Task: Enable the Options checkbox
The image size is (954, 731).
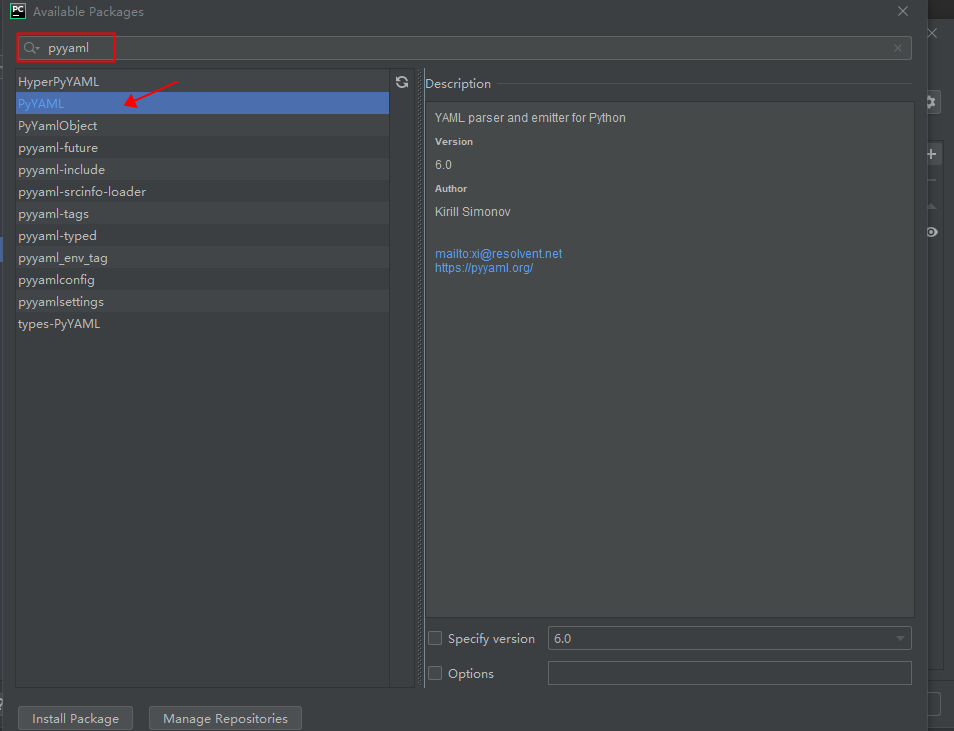Action: tap(435, 673)
